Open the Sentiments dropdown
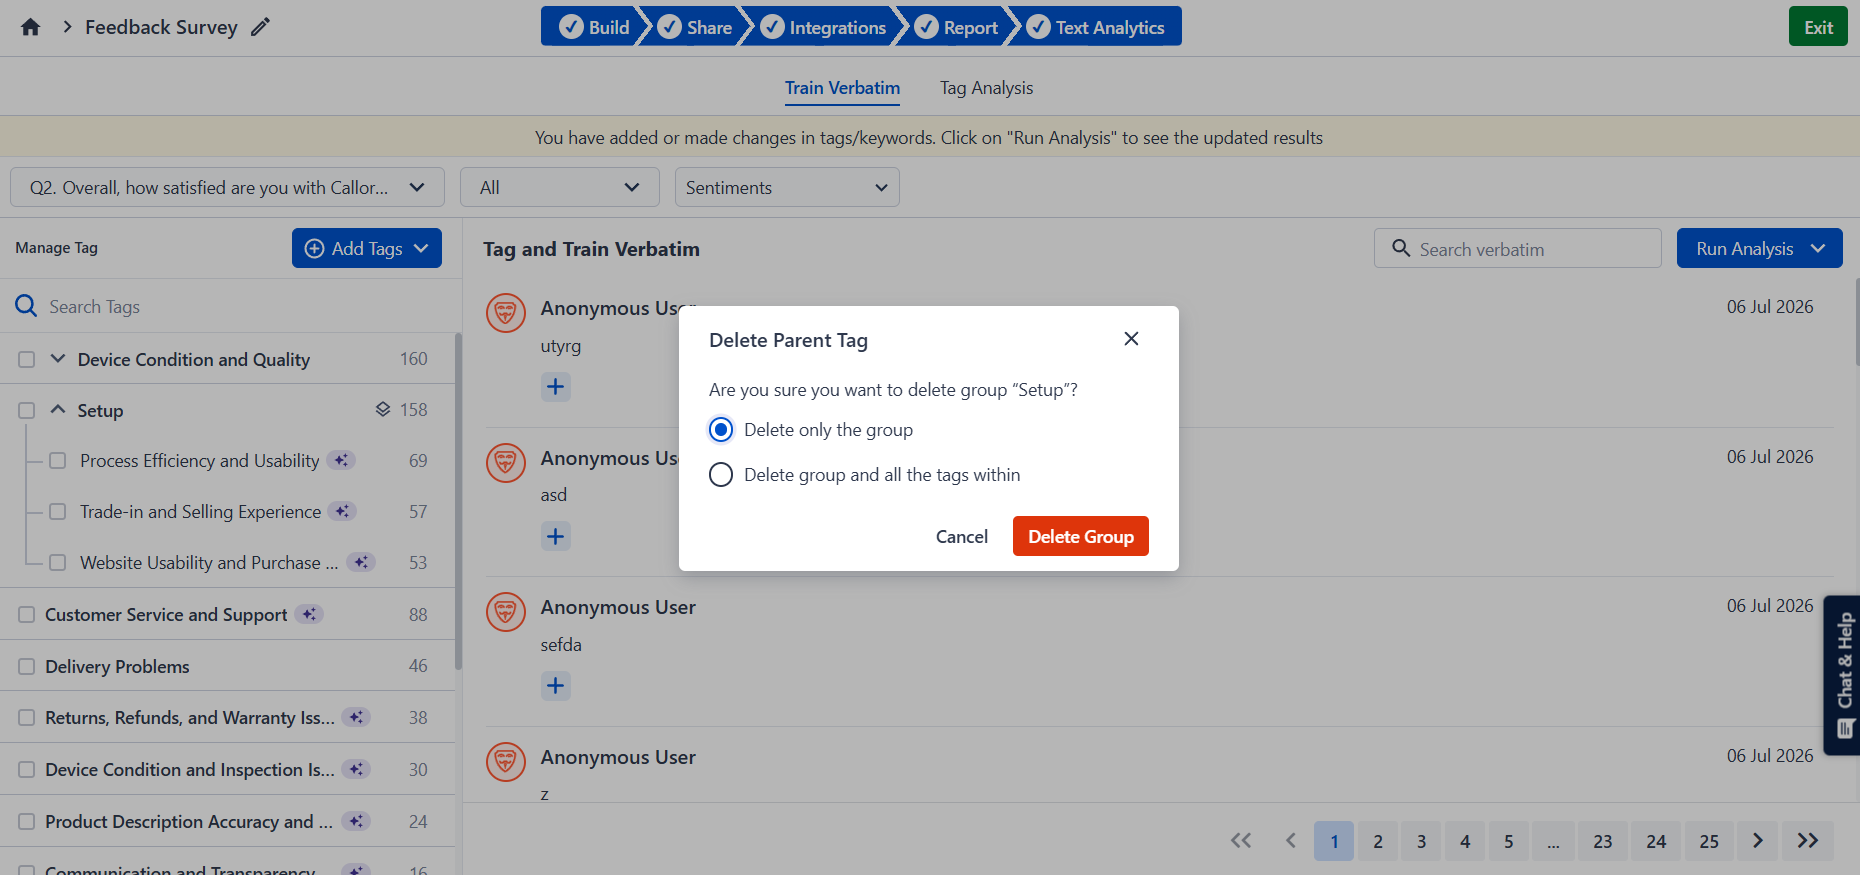The width and height of the screenshot is (1860, 875). click(787, 187)
